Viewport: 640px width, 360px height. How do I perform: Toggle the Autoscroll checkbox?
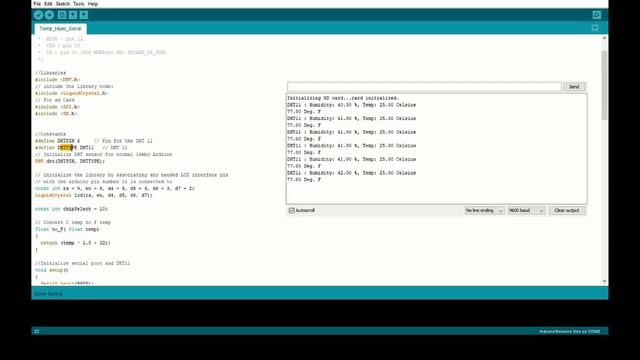(x=291, y=211)
